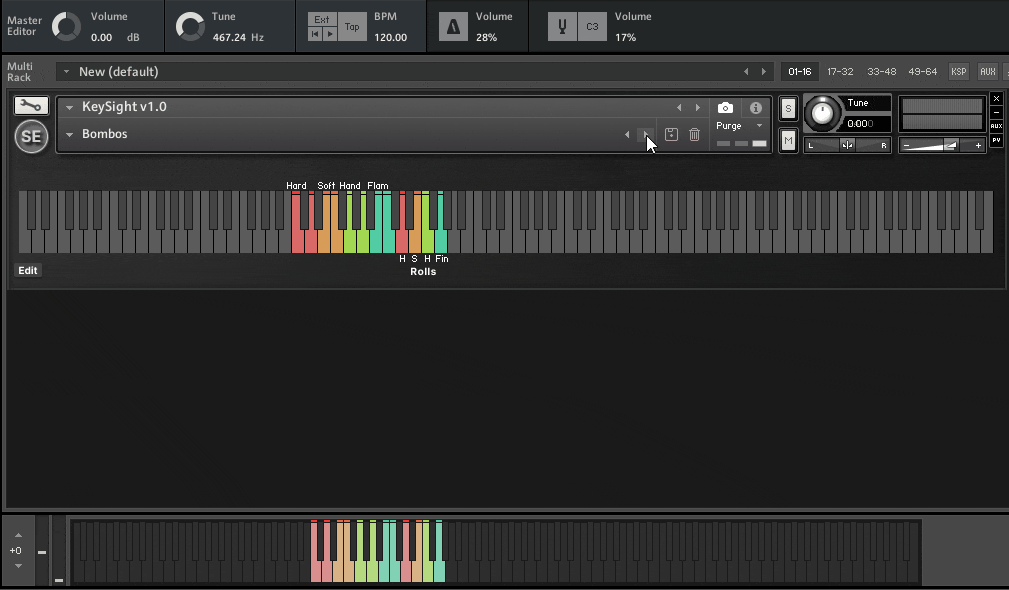Click the SE instrument logo
1009x590 pixels.
click(x=31, y=136)
